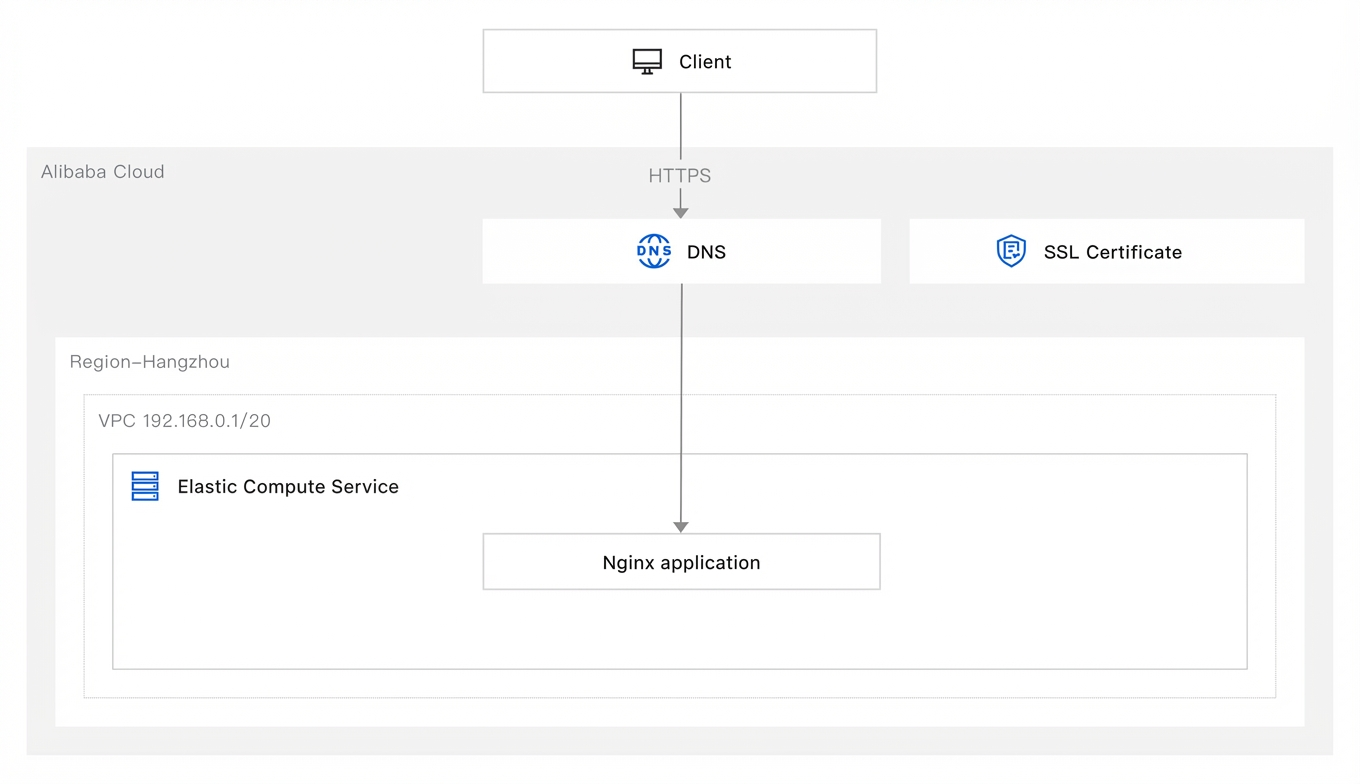The height and width of the screenshot is (784, 1360).
Task: Select the DNS text label
Action: click(706, 252)
